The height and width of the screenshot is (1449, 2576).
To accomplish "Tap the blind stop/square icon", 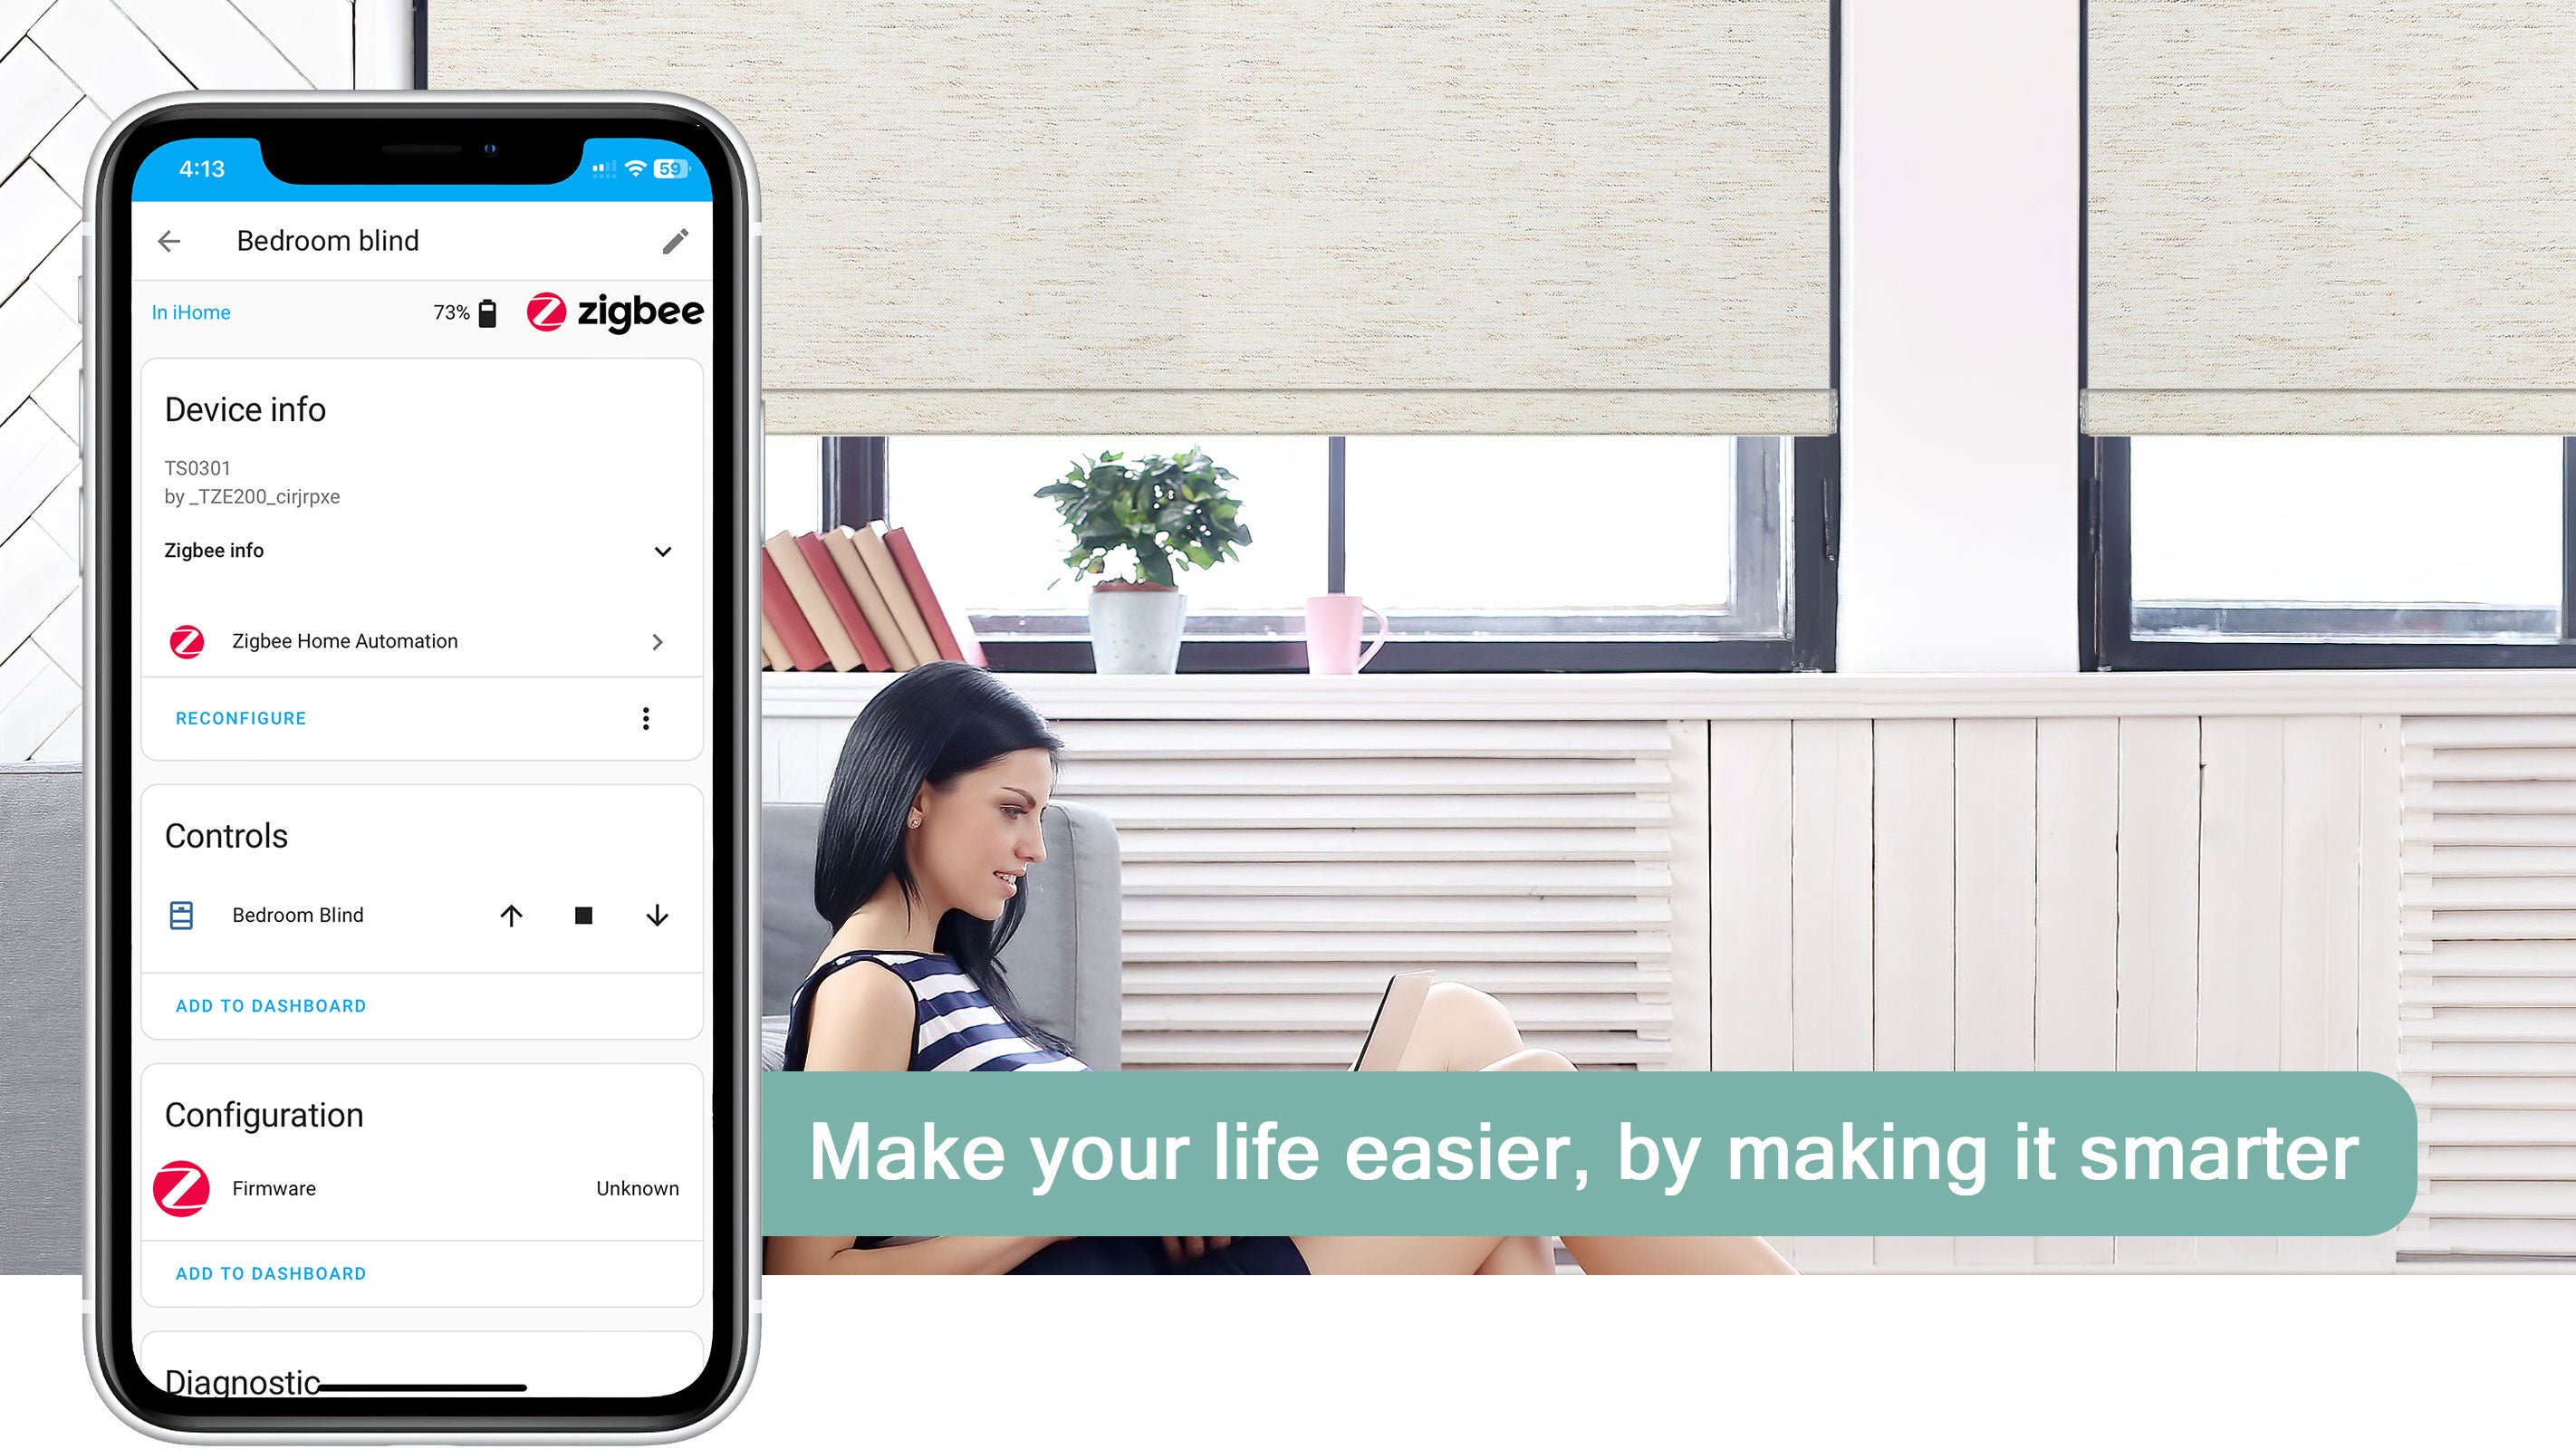I will (x=584, y=915).
